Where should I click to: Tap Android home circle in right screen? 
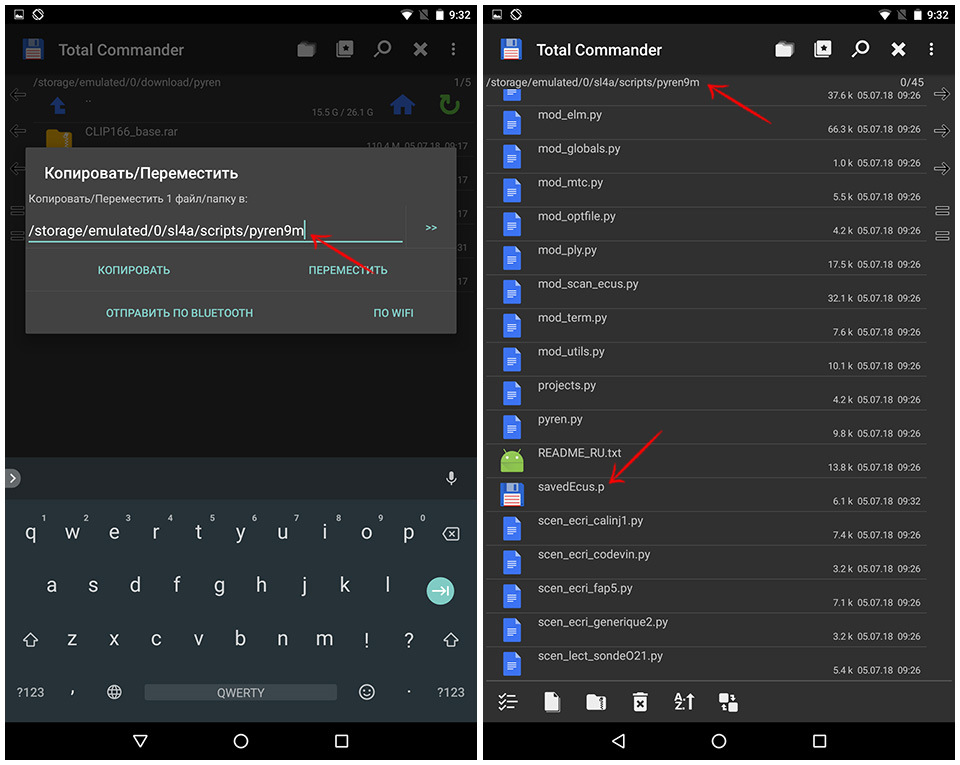(719, 741)
